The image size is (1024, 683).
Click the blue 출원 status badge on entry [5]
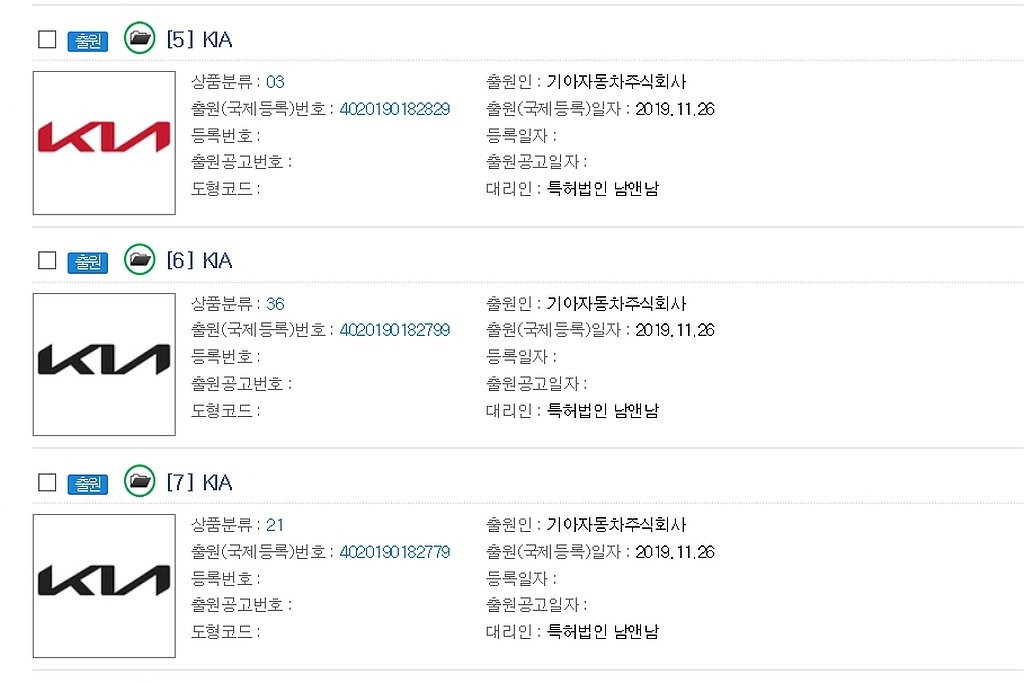pyautogui.click(x=88, y=40)
